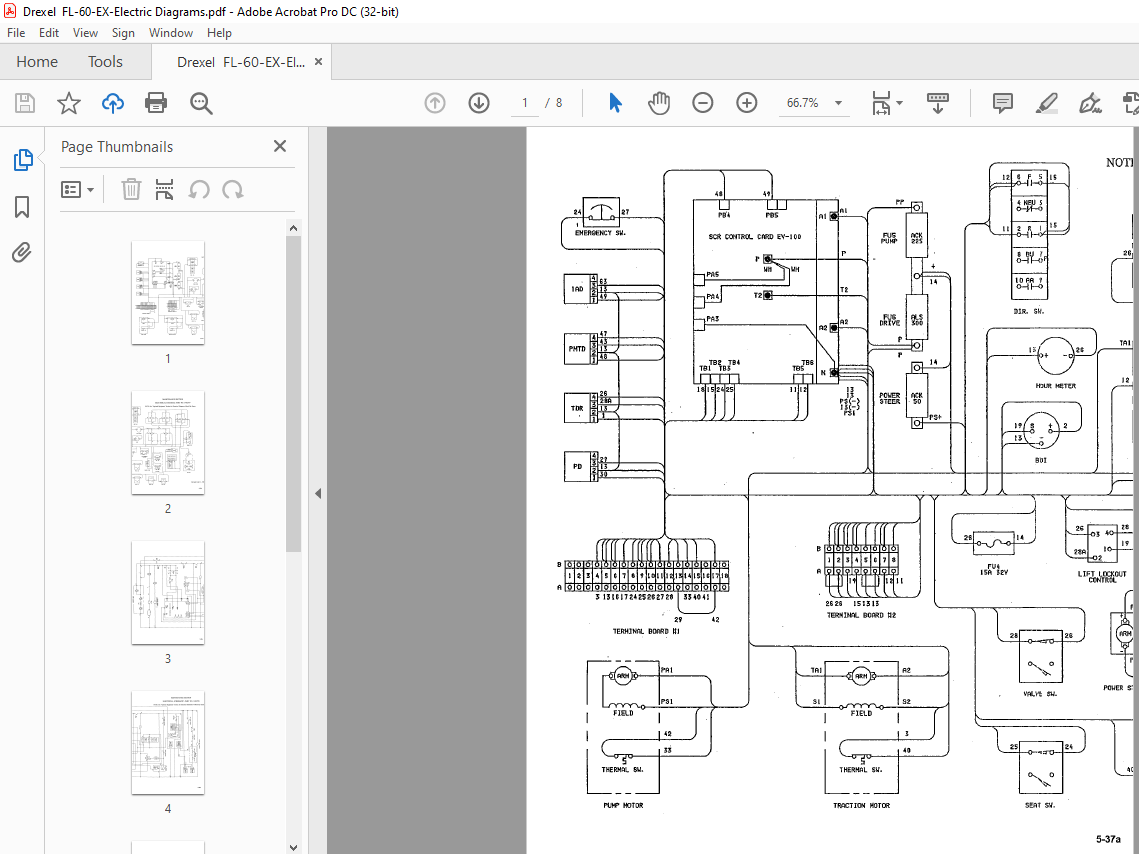Close the Drexel FL-60-EX document tab
1139x854 pixels.
pos(318,62)
